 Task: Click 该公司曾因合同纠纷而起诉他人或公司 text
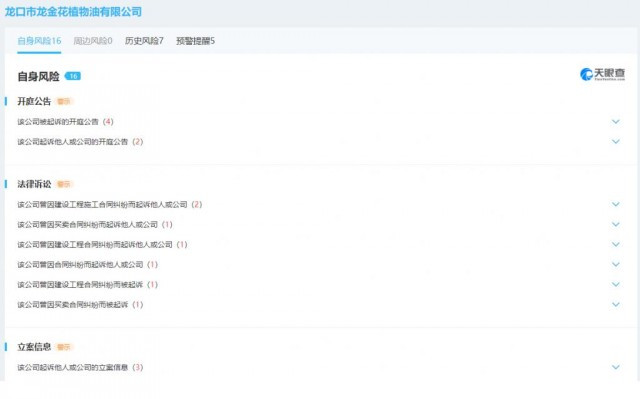pos(80,264)
